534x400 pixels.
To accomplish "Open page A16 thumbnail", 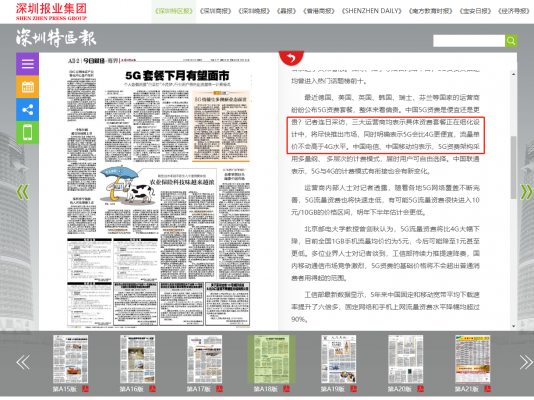I will pos(138,359).
